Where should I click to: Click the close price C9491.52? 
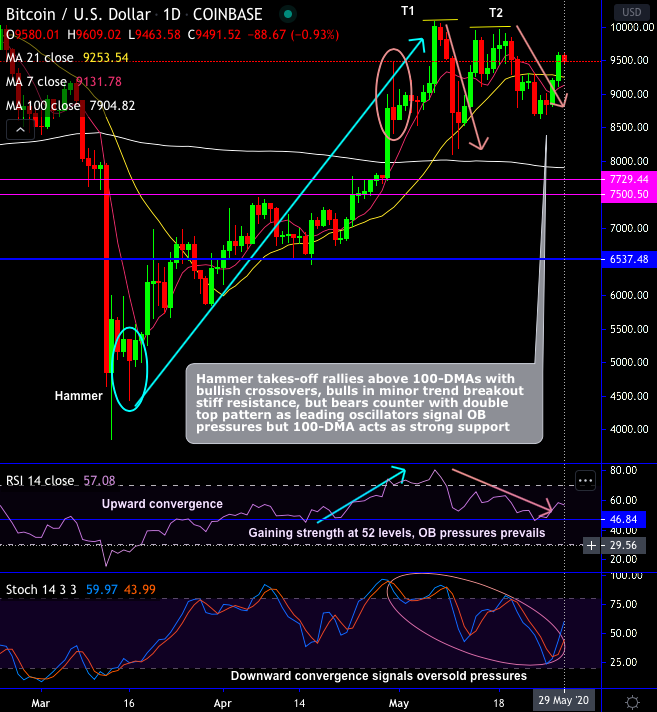[x=214, y=35]
